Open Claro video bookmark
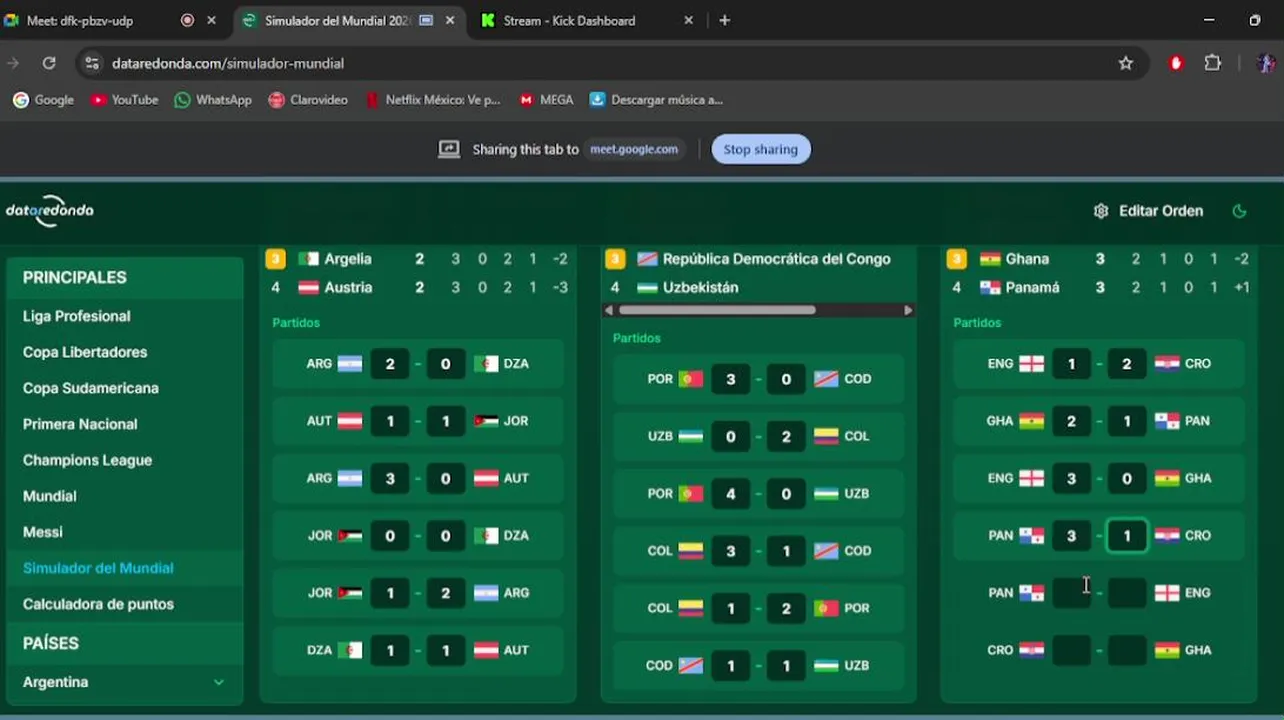The width and height of the screenshot is (1284, 720). [x=308, y=100]
